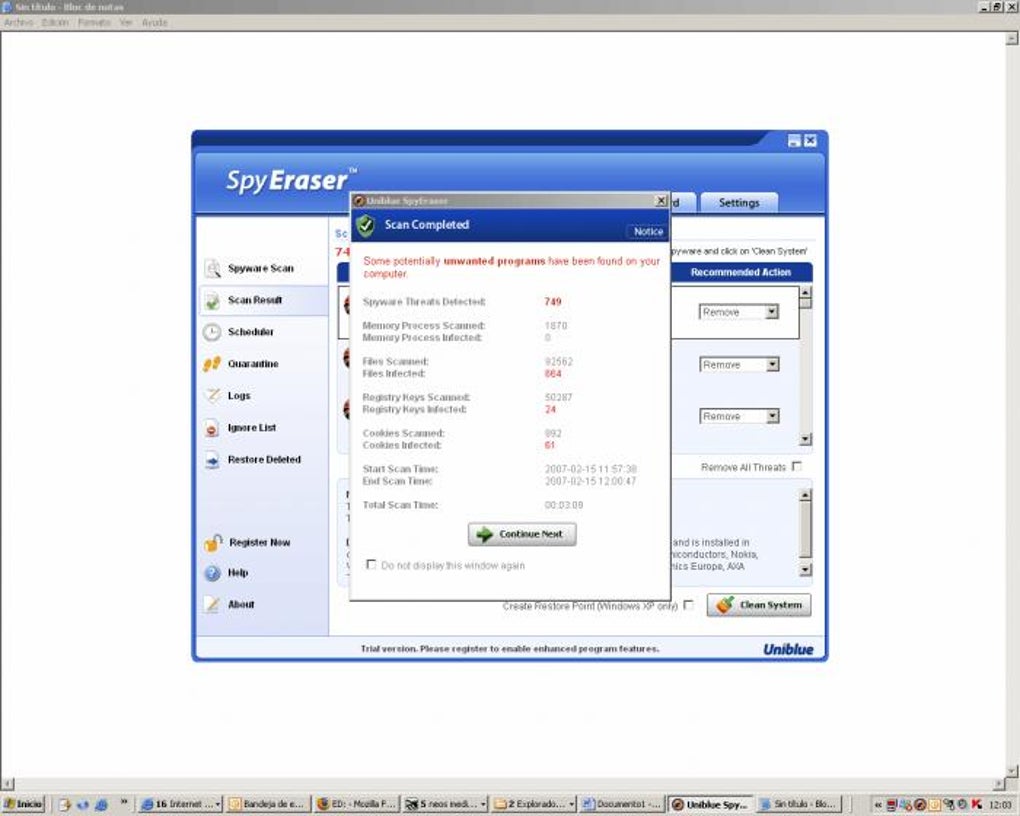Expand the second Remove action dropdown
The image size is (1020, 816).
point(772,364)
